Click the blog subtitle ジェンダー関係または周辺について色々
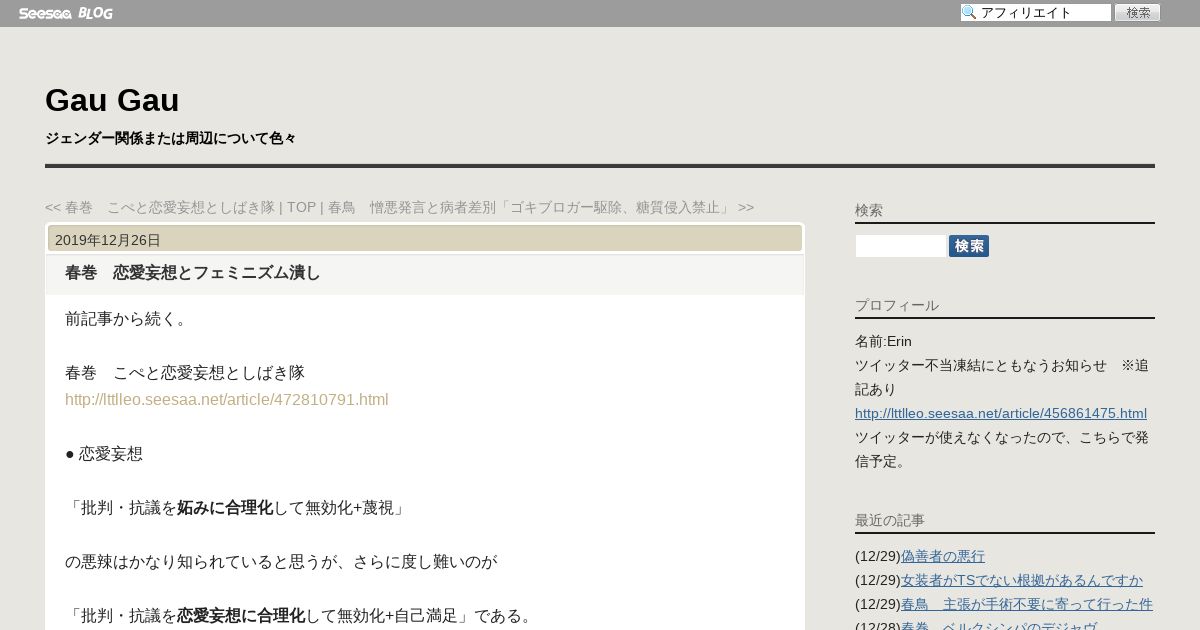The image size is (1200, 630). [x=171, y=138]
